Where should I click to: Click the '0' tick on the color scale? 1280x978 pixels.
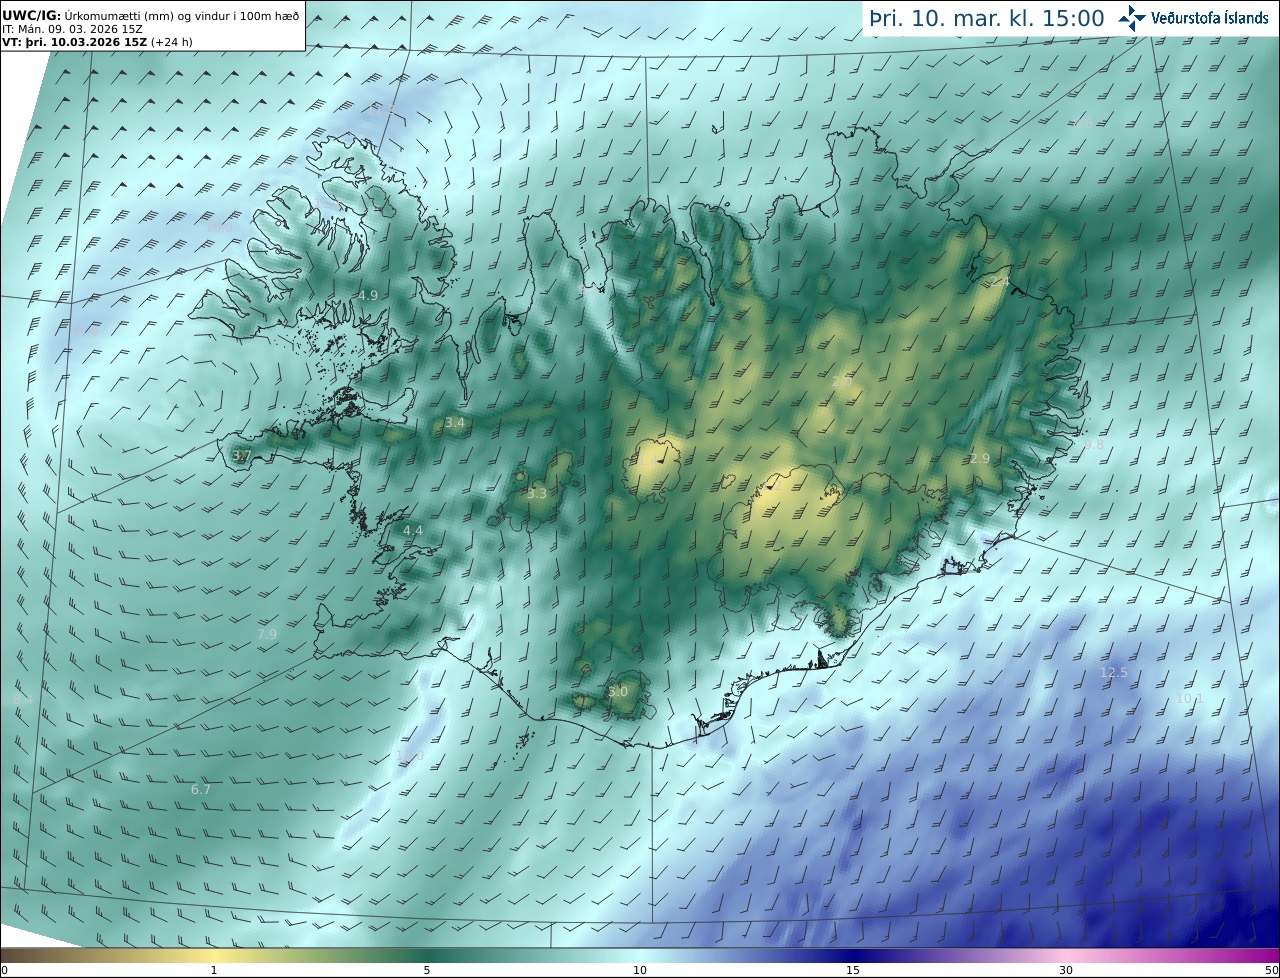[x=4, y=970]
